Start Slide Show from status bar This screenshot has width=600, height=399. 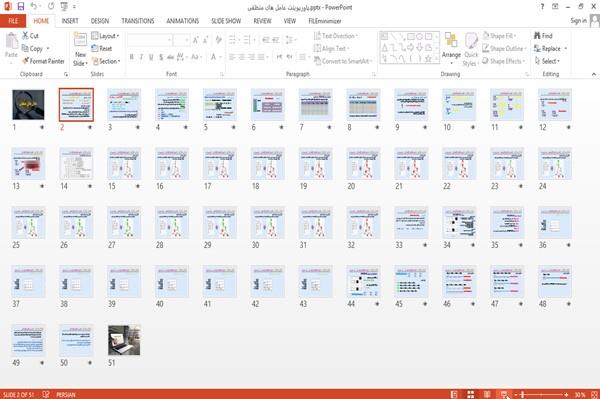(x=504, y=394)
